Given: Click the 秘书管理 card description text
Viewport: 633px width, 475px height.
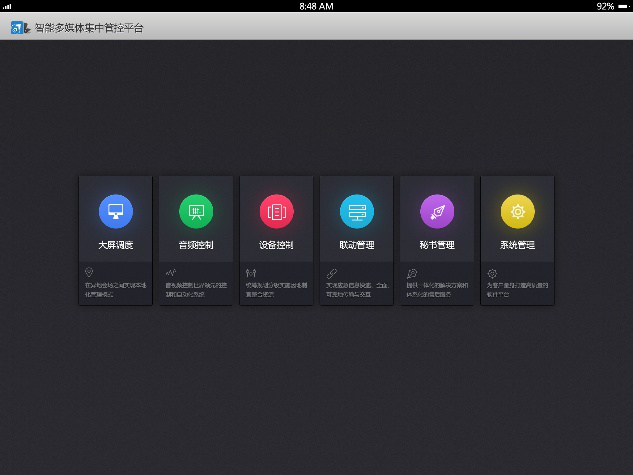Looking at the screenshot, I should click(437, 290).
